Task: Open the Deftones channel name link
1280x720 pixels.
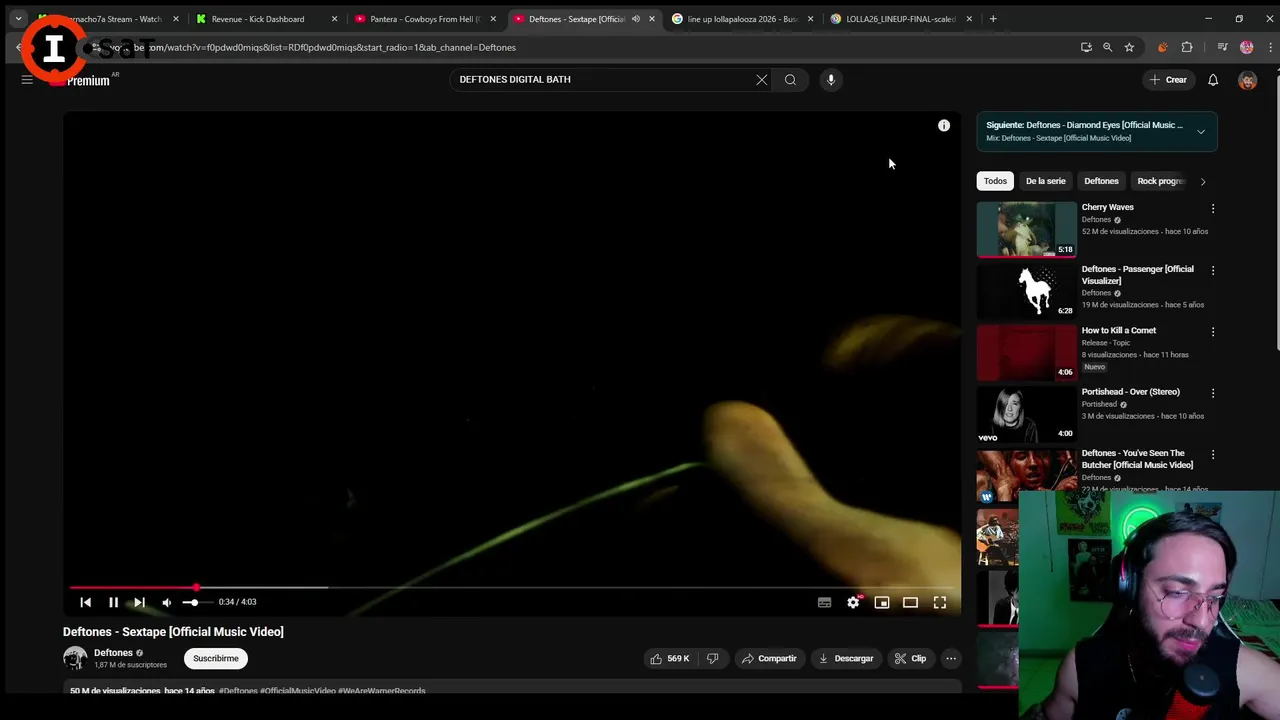Action: [x=113, y=653]
